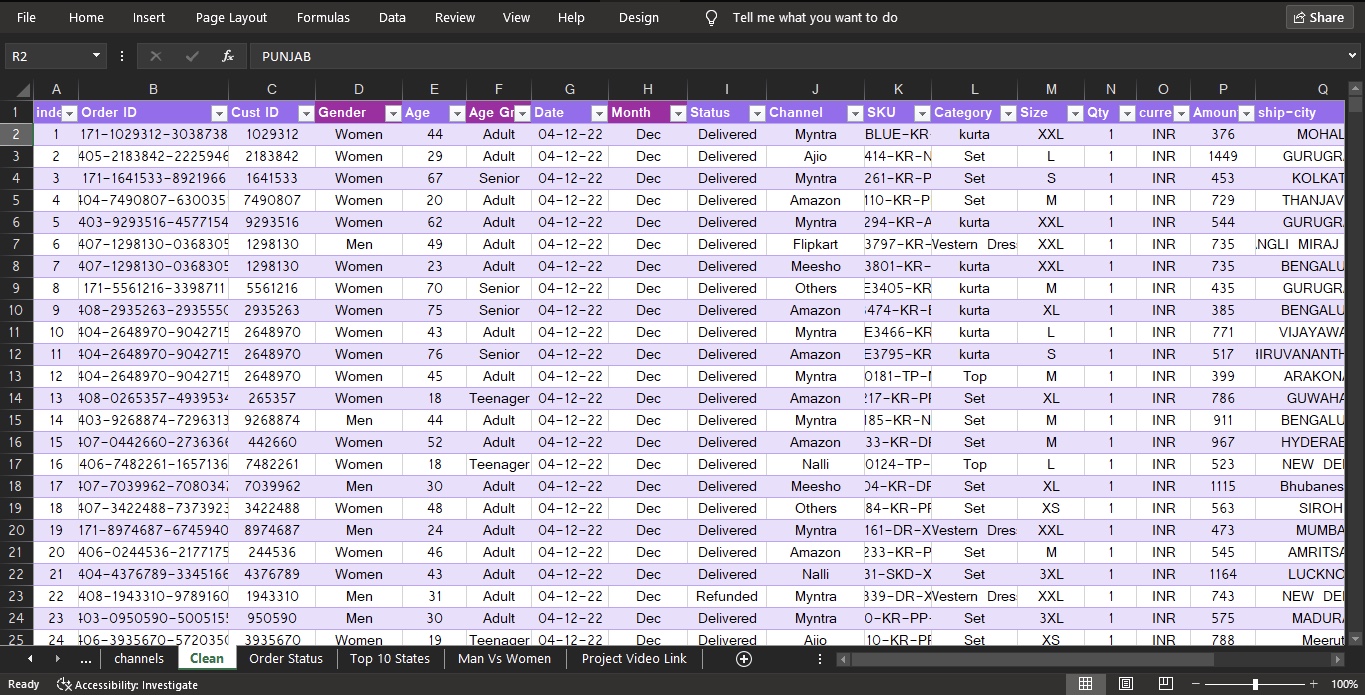
Task: Click the Cancel entry X icon
Action: (x=155, y=56)
